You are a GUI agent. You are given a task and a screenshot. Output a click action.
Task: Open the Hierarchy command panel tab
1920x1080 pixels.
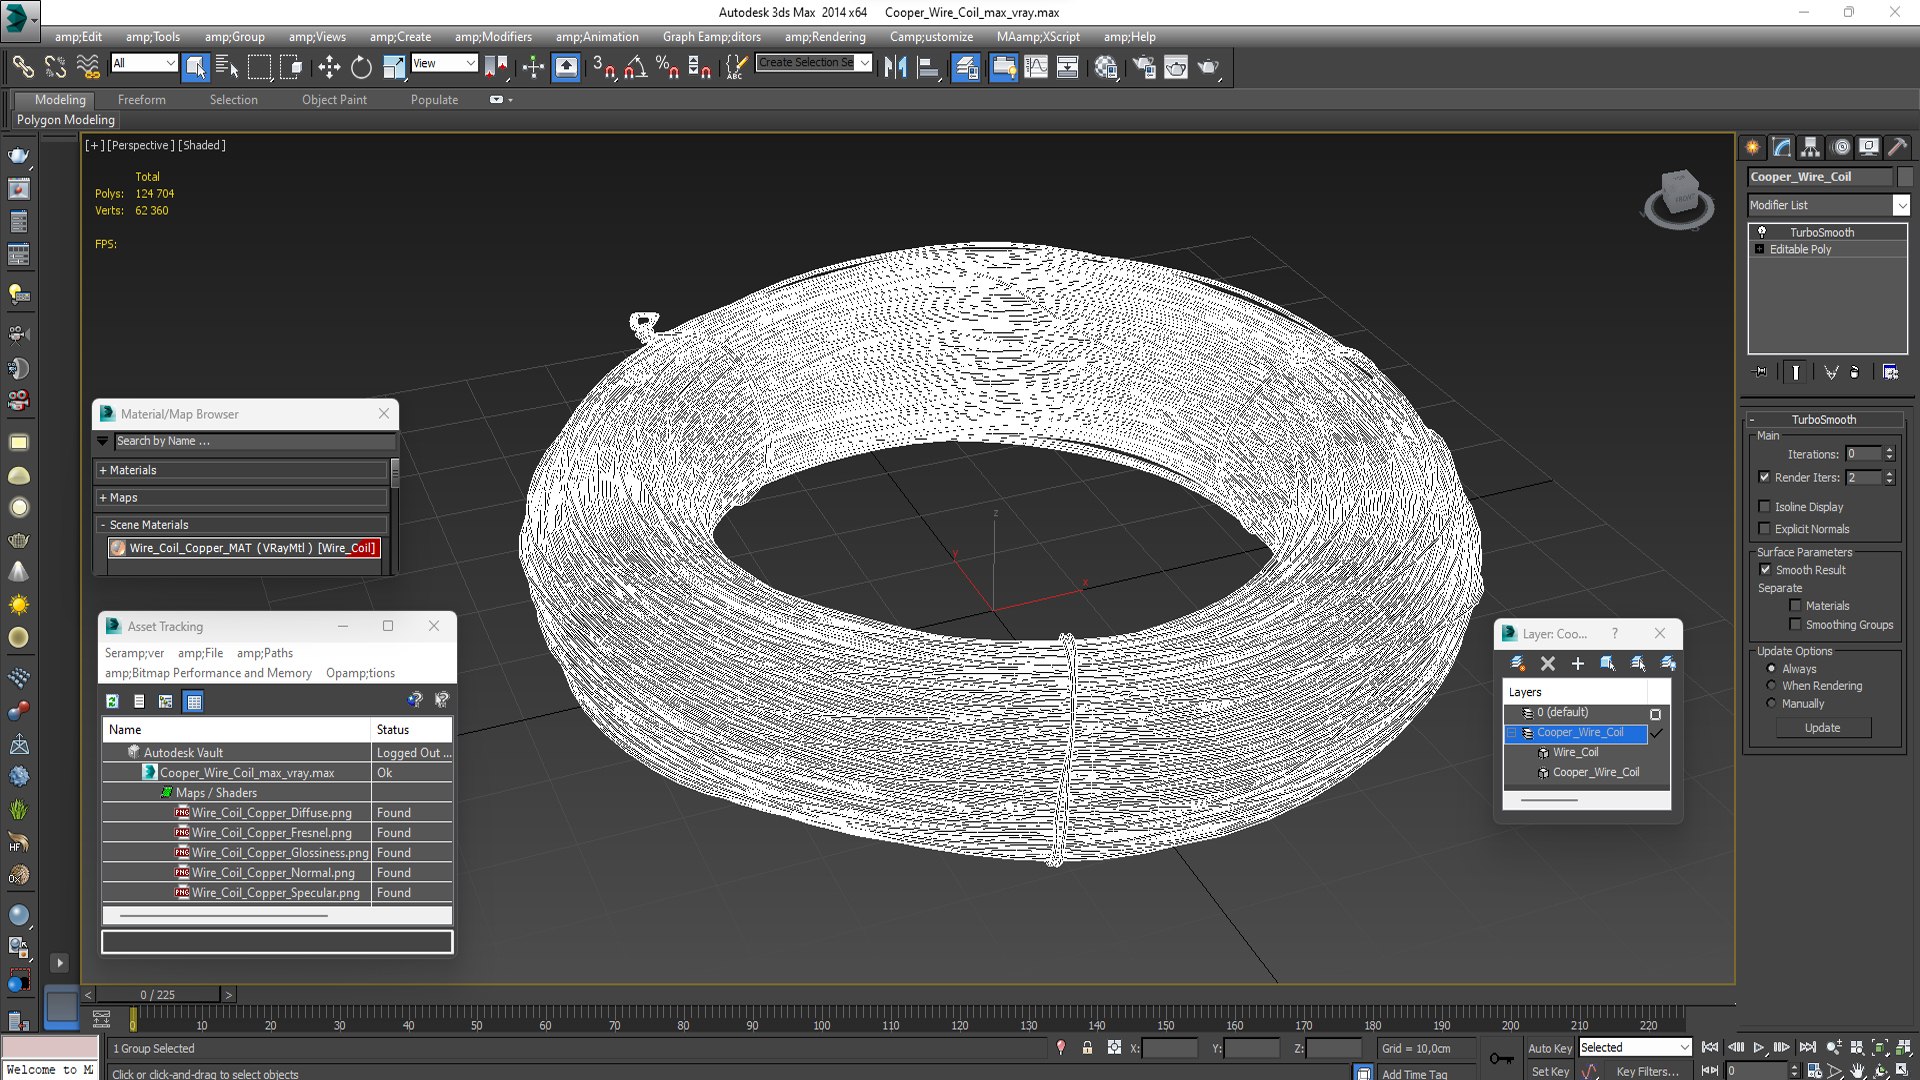point(1810,147)
